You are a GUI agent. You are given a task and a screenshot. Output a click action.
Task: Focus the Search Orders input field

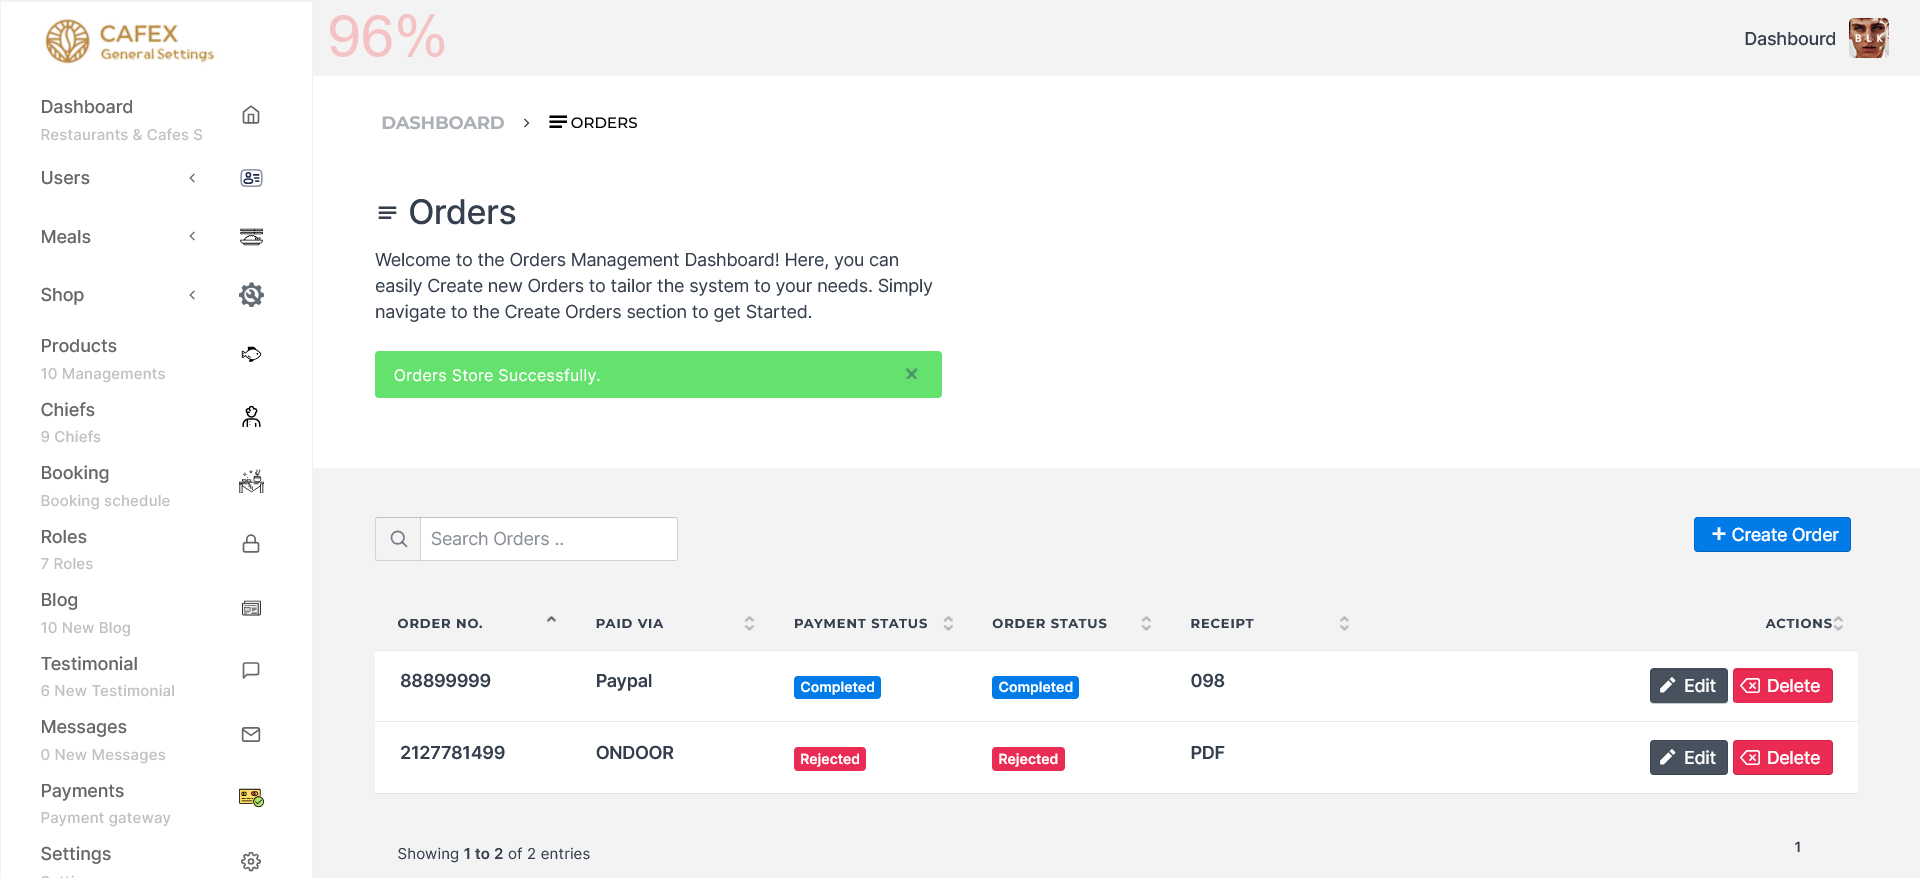point(548,539)
